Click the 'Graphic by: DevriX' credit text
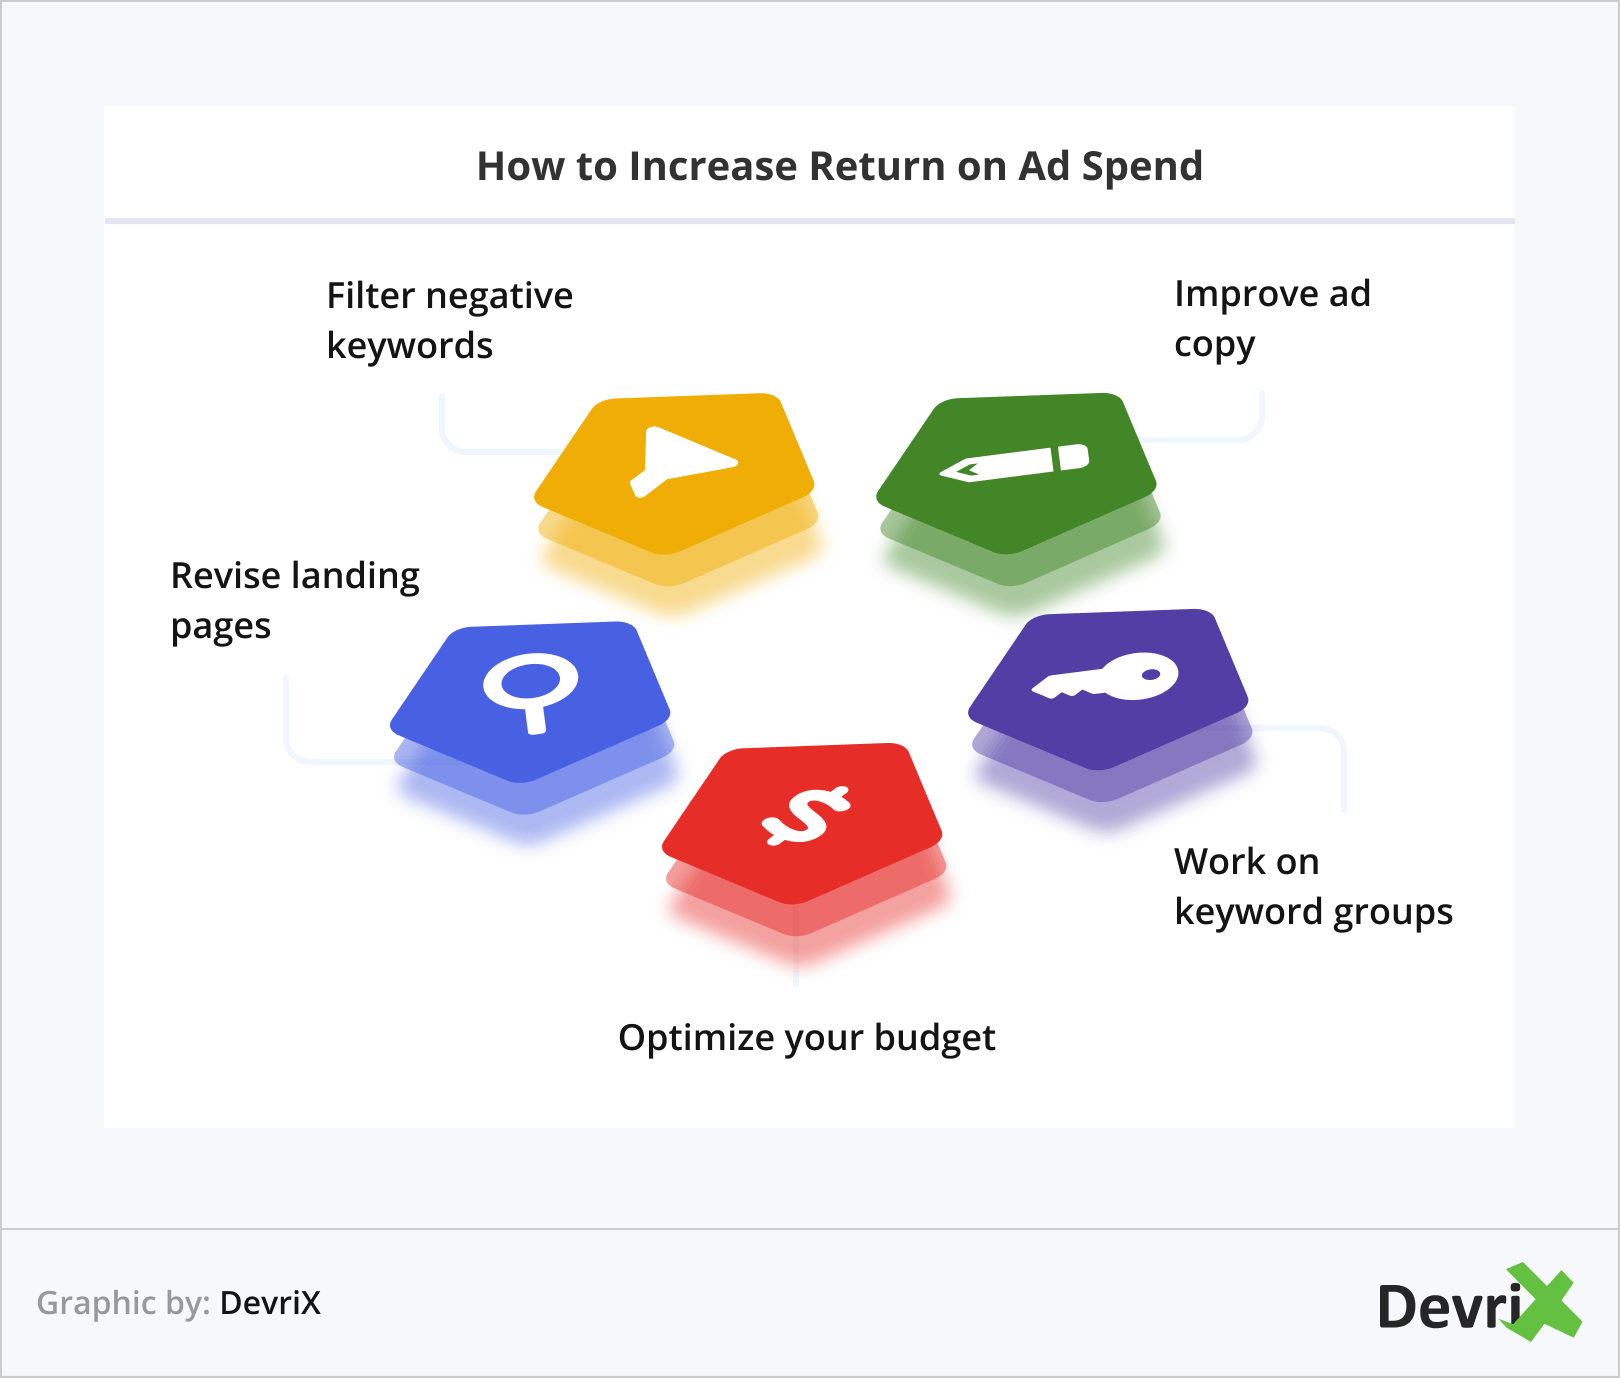The width and height of the screenshot is (1620, 1378). (x=179, y=1303)
